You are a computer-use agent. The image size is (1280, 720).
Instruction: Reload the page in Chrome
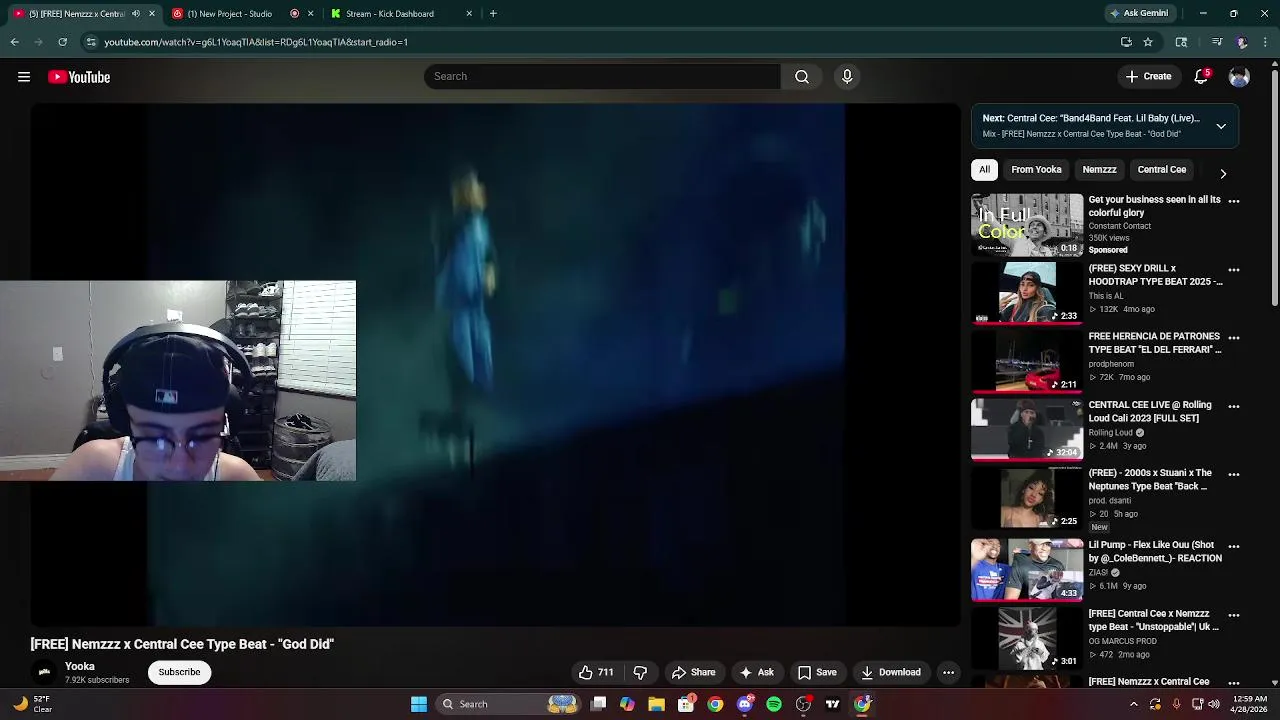[62, 42]
